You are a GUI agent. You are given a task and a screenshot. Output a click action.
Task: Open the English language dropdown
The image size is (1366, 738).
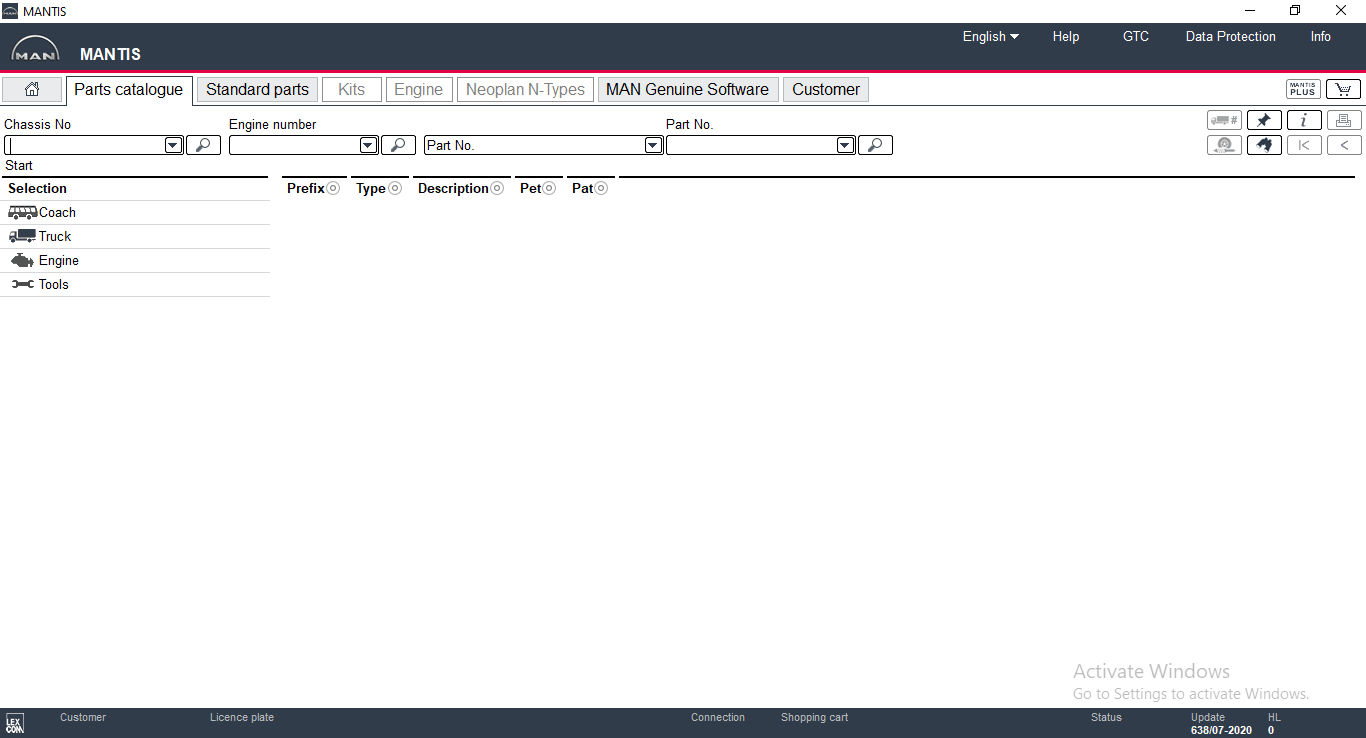[990, 36]
